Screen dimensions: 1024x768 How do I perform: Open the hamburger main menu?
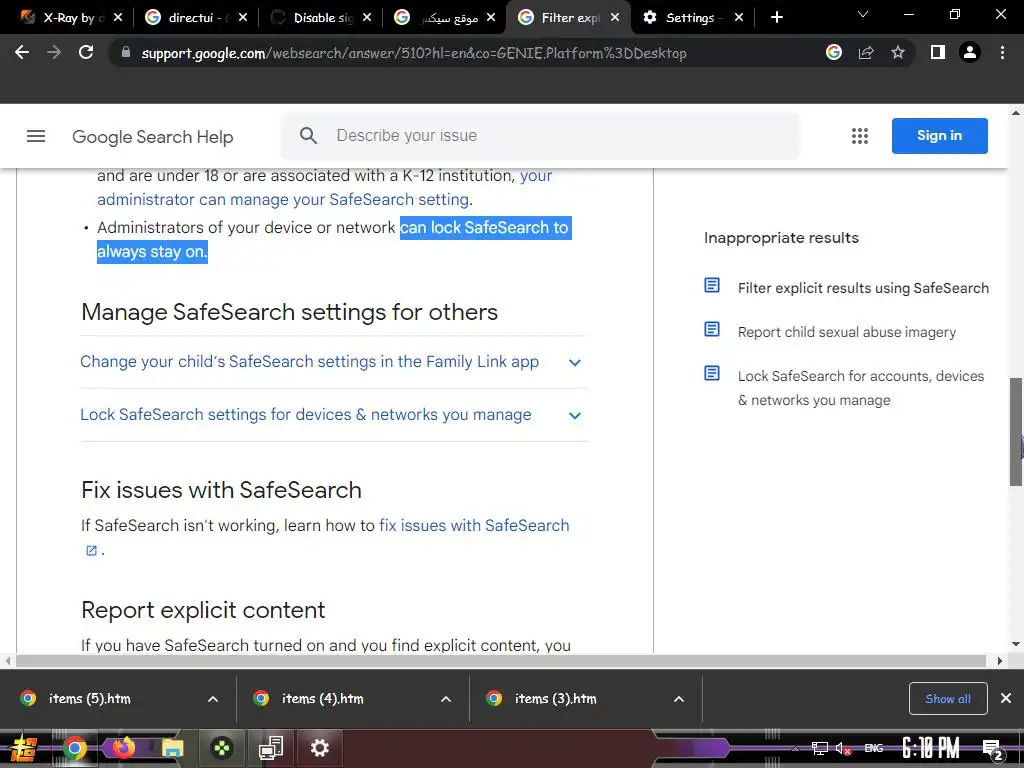click(x=36, y=136)
